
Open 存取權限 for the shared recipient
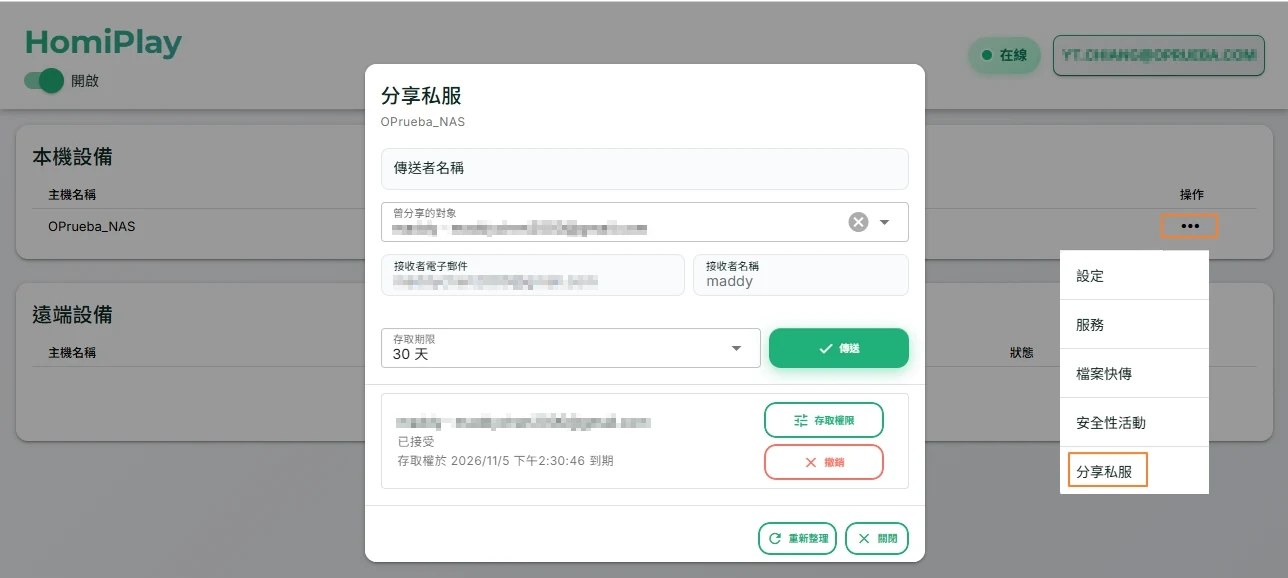click(x=823, y=420)
